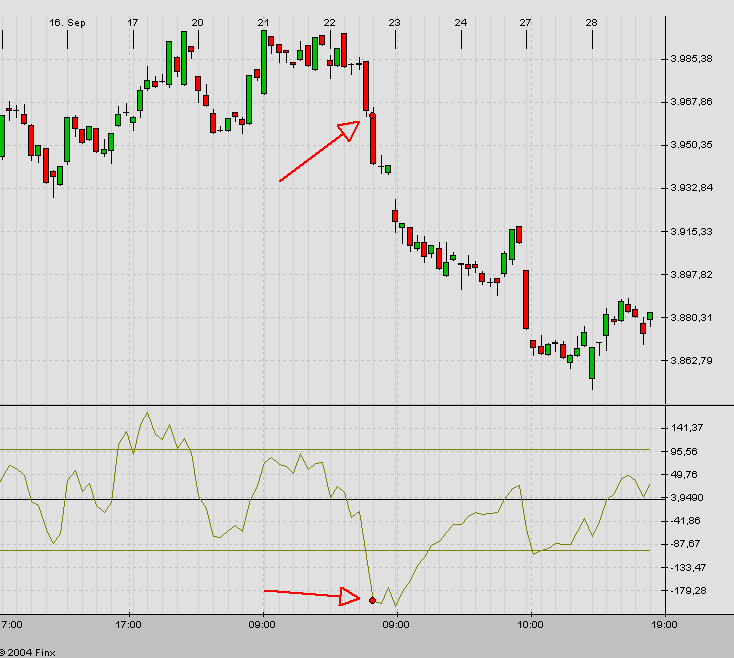Screen dimensions: 734x658
Task: Select the 3.915,33 price axis label
Action: 694,231
